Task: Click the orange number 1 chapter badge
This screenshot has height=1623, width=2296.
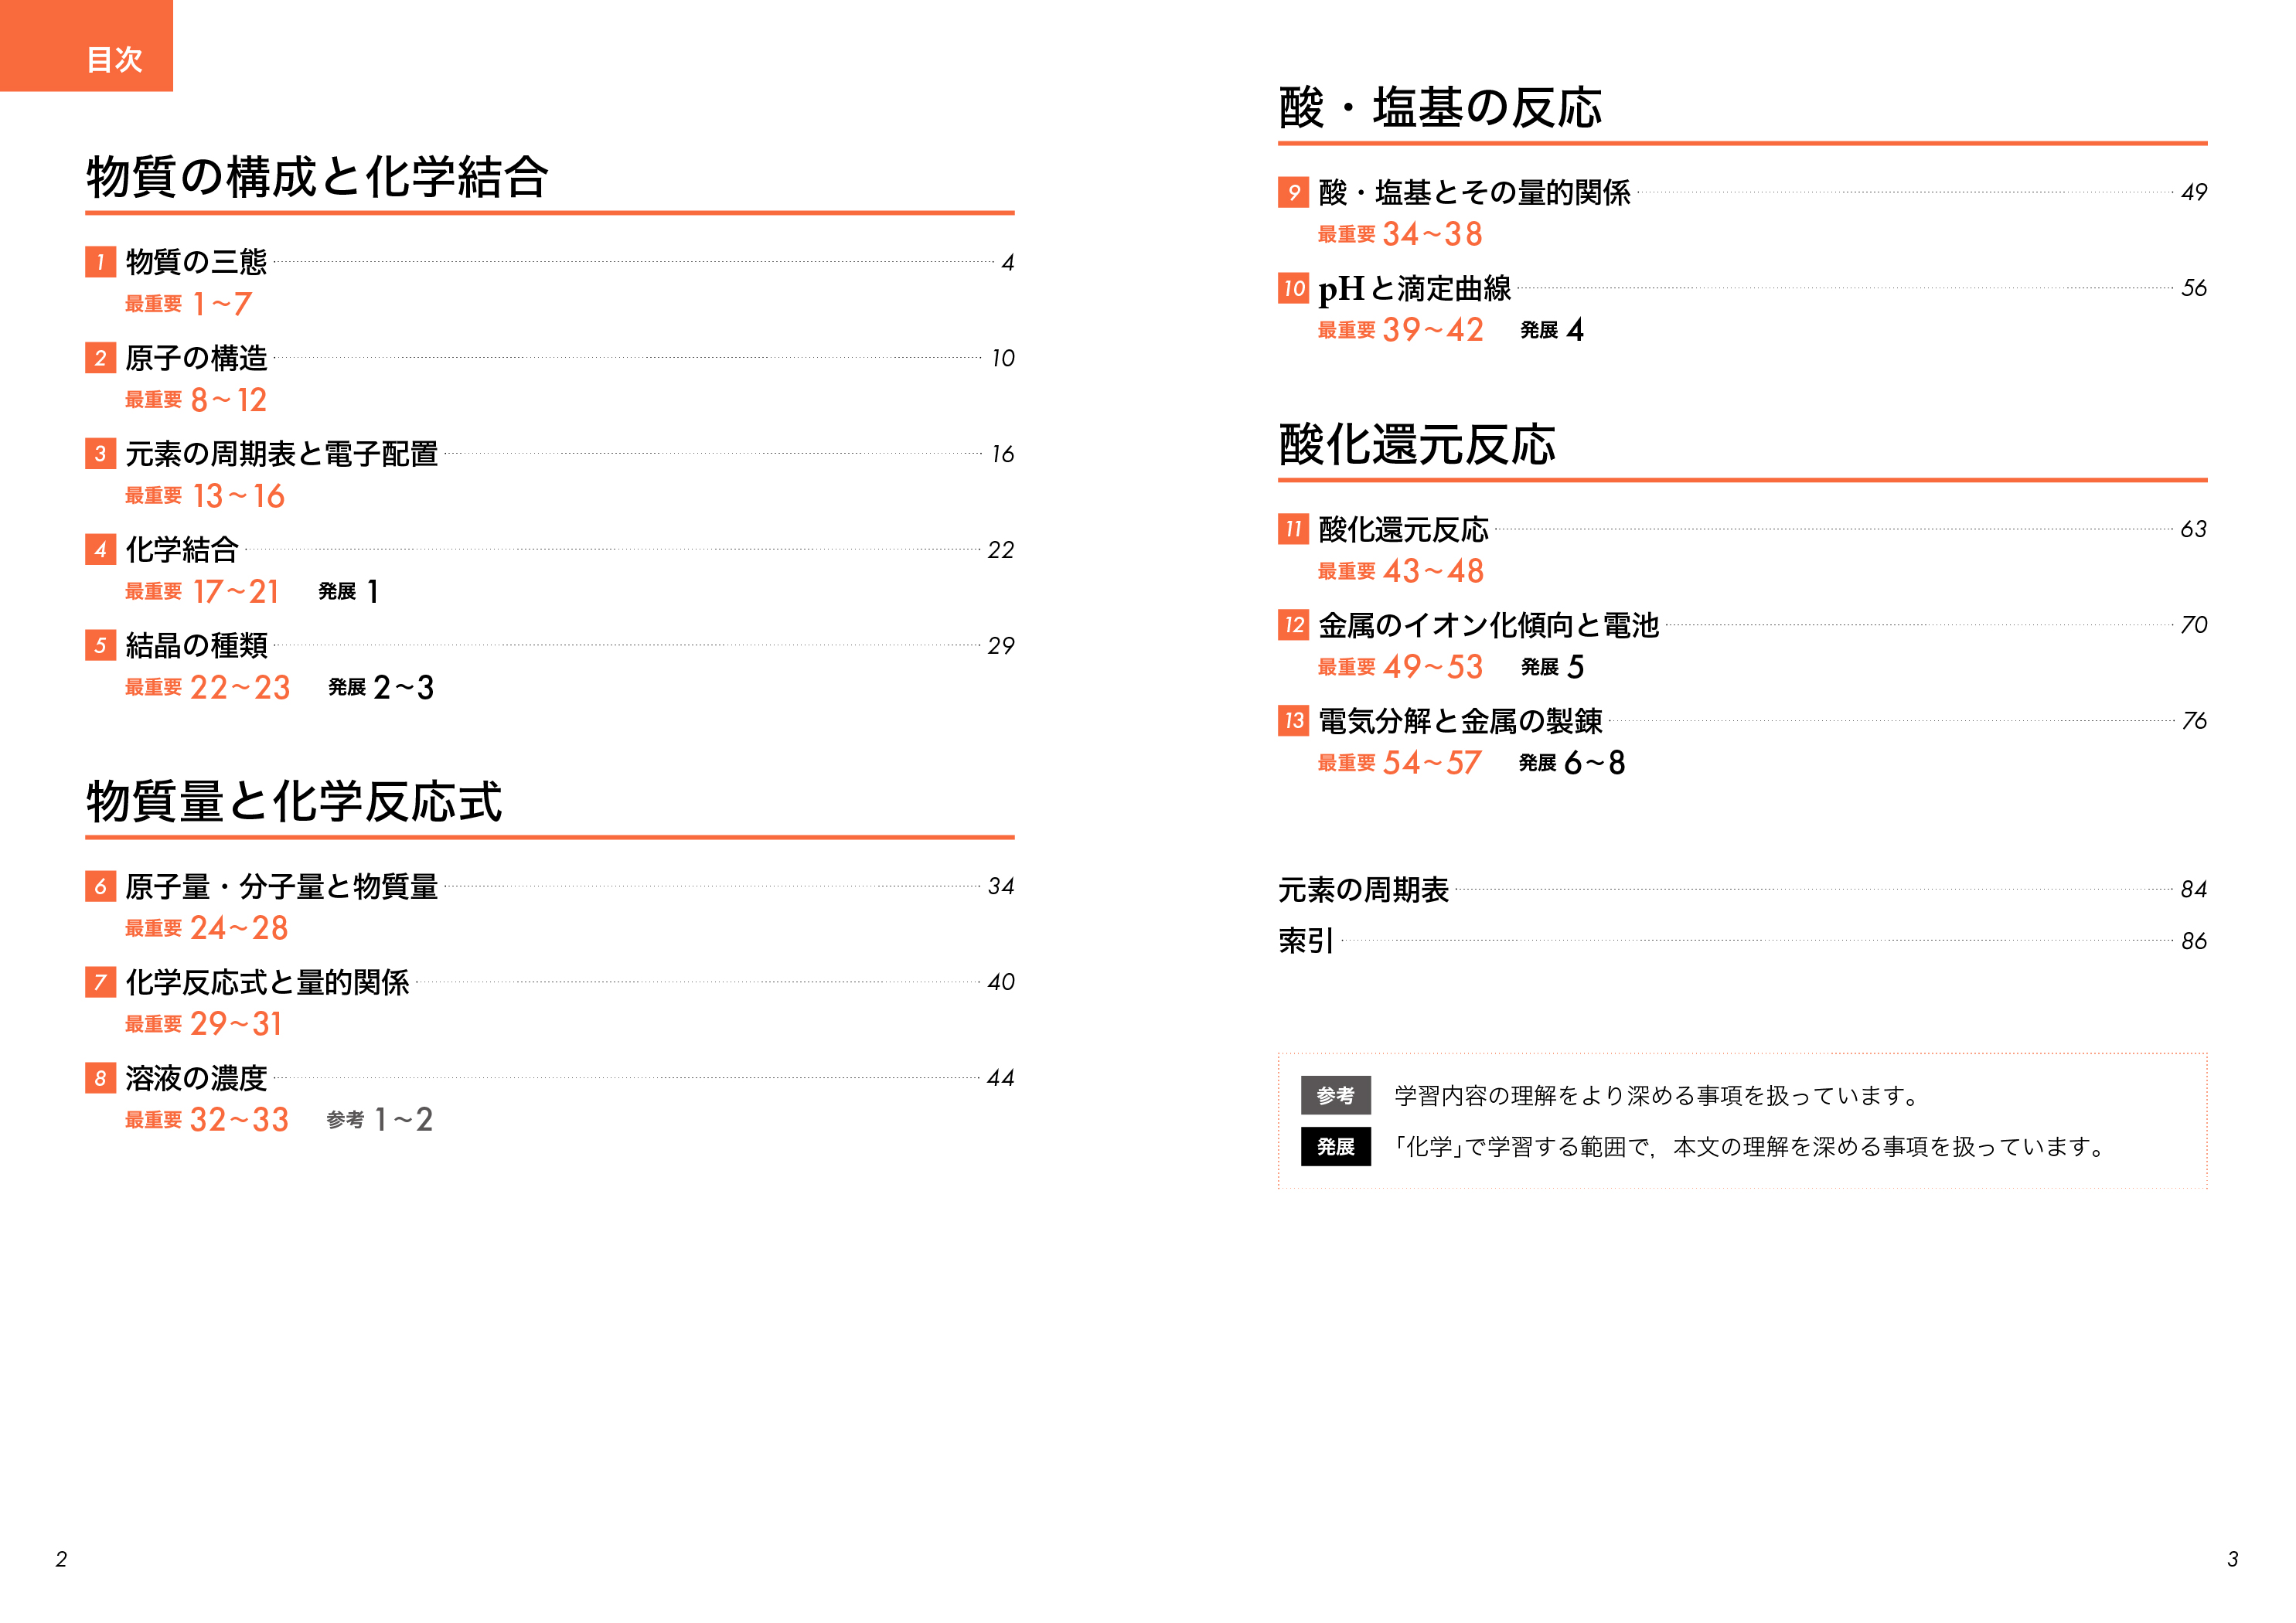Action: pos(100,262)
